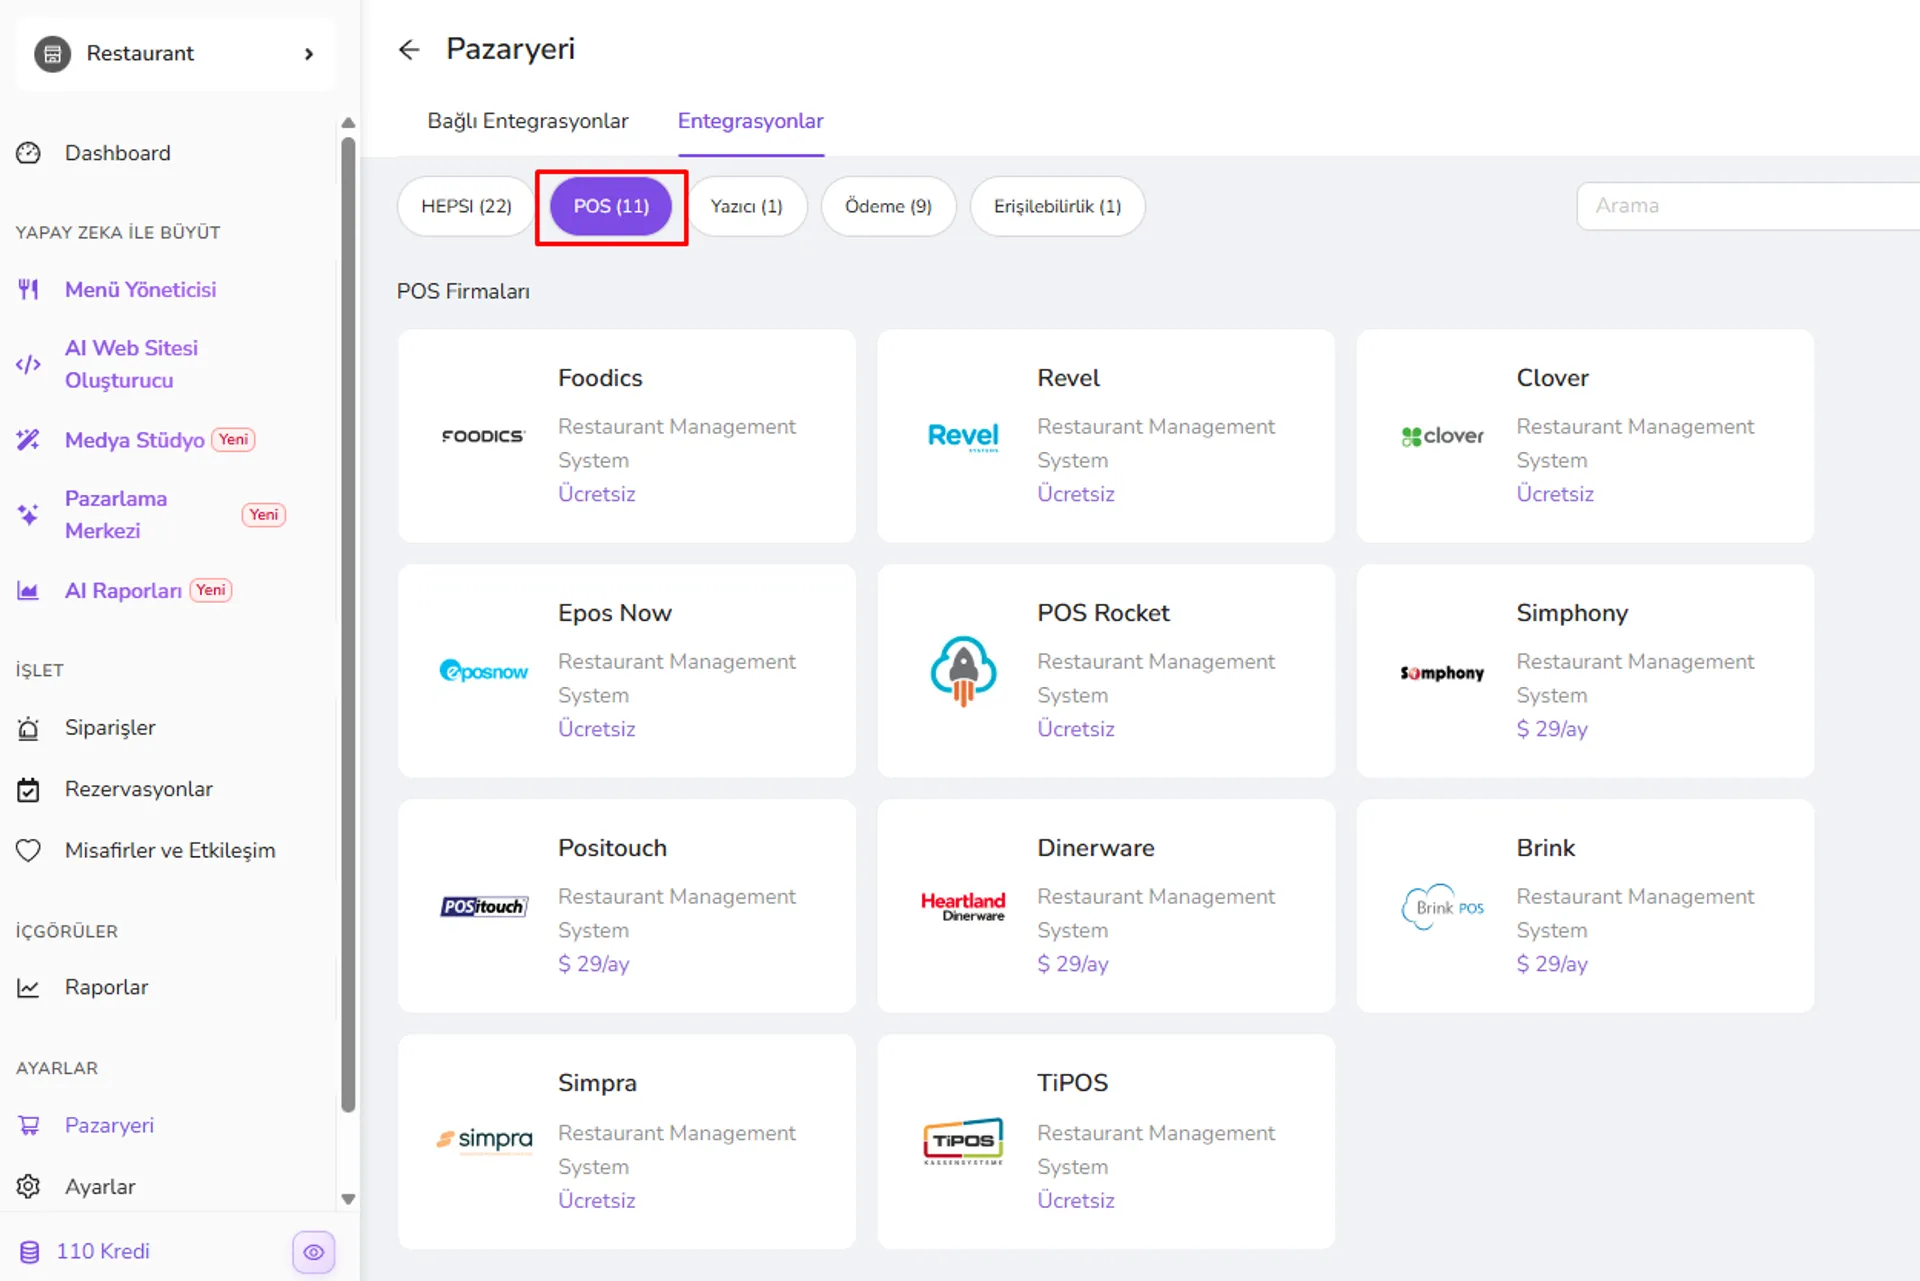This screenshot has width=1920, height=1281.
Task: Open the AI Web Sitesi Oluşturucu code icon
Action: [x=29, y=364]
